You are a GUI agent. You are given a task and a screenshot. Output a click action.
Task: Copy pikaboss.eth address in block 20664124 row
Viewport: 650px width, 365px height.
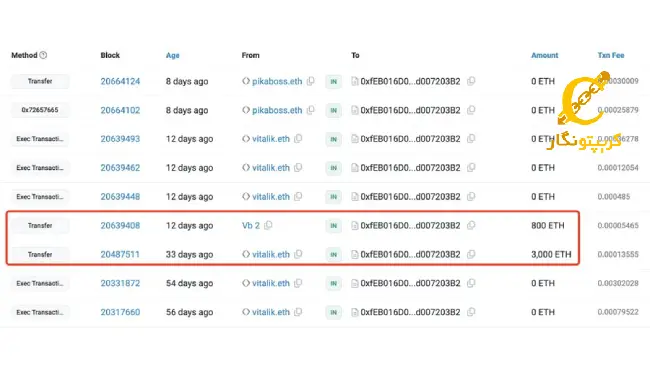tap(310, 81)
